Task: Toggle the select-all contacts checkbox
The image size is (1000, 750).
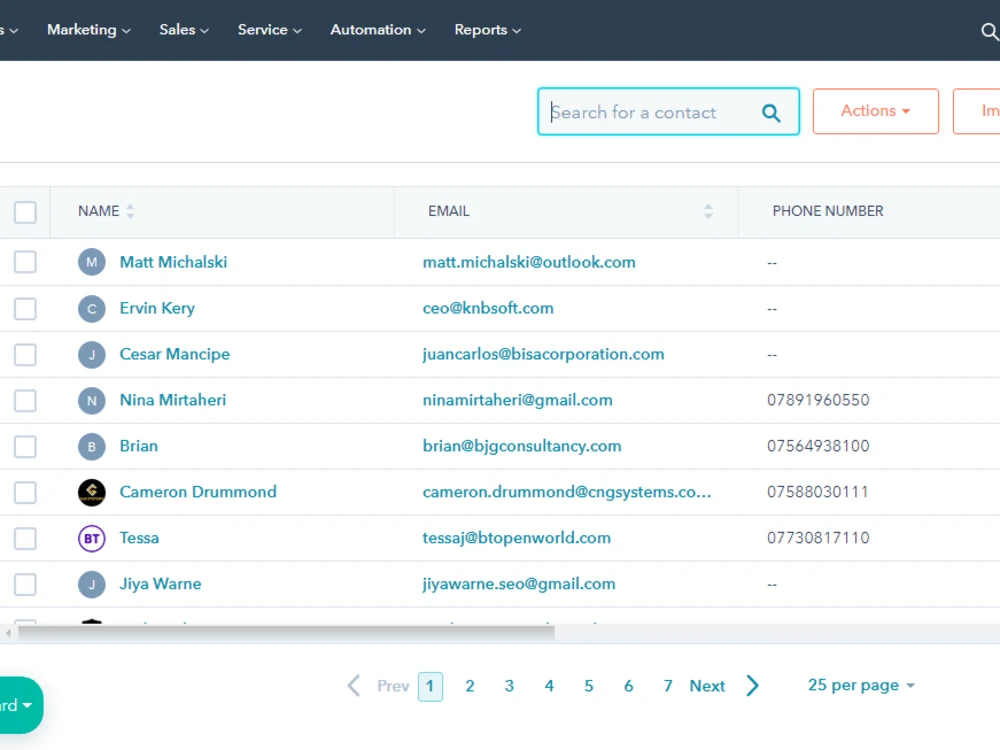Action: (x=26, y=212)
